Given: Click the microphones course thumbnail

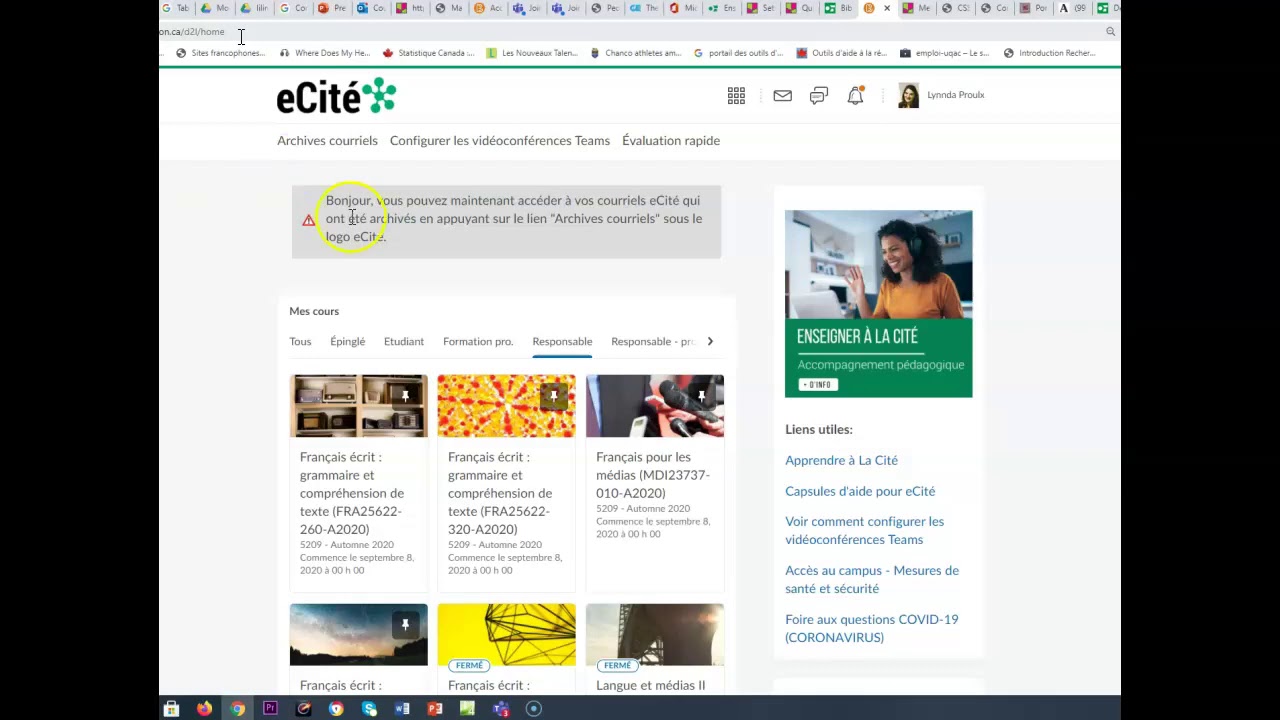Looking at the screenshot, I should (654, 406).
